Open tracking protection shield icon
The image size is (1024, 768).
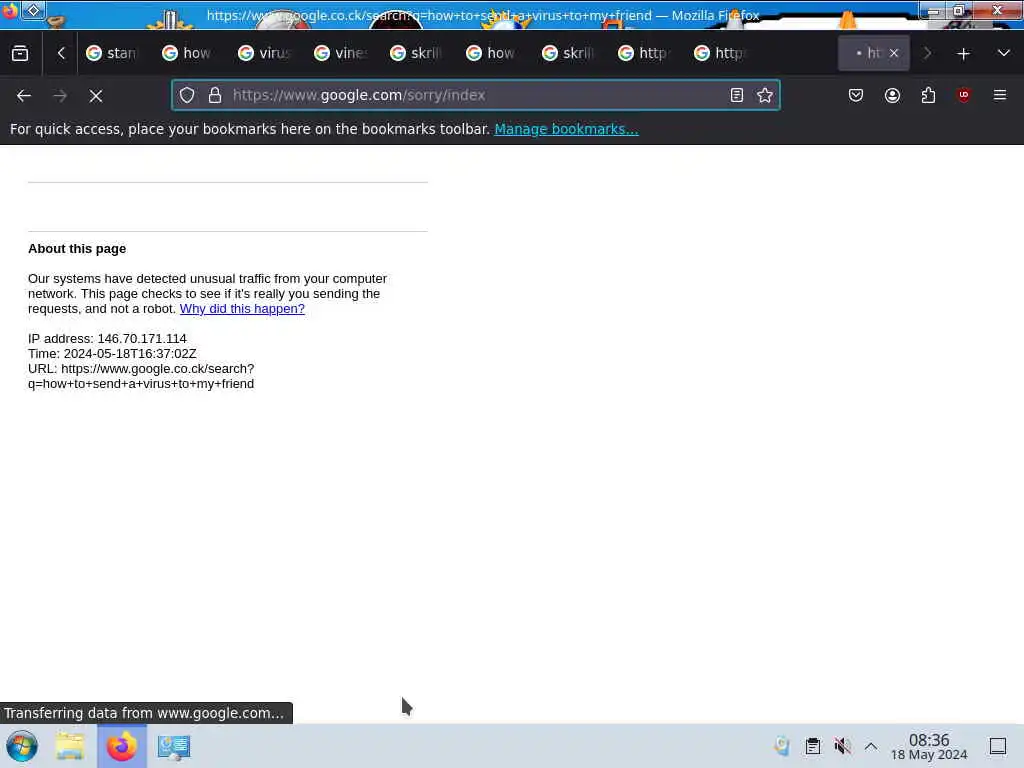click(187, 95)
